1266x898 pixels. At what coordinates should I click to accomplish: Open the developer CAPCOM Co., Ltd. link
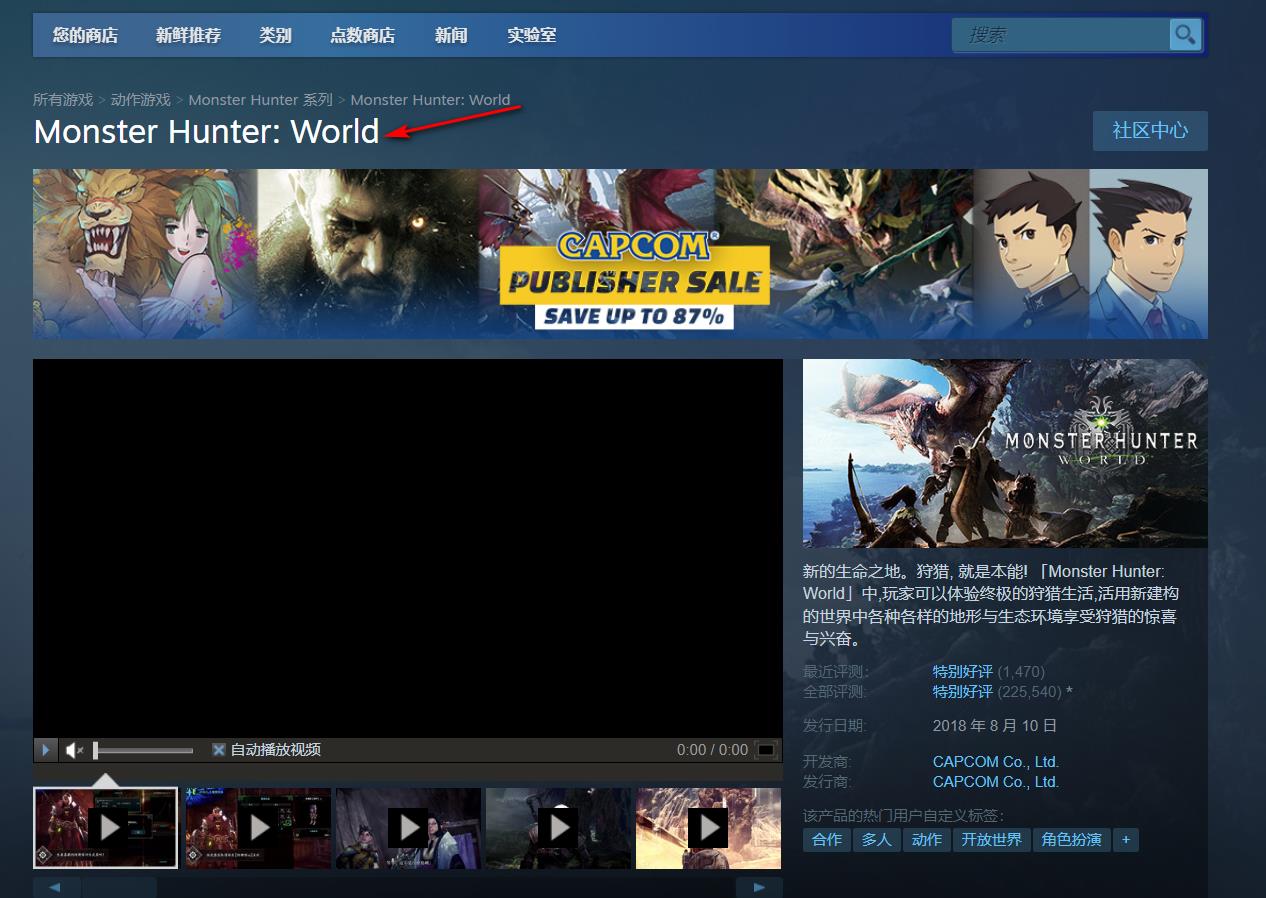pyautogui.click(x=996, y=762)
